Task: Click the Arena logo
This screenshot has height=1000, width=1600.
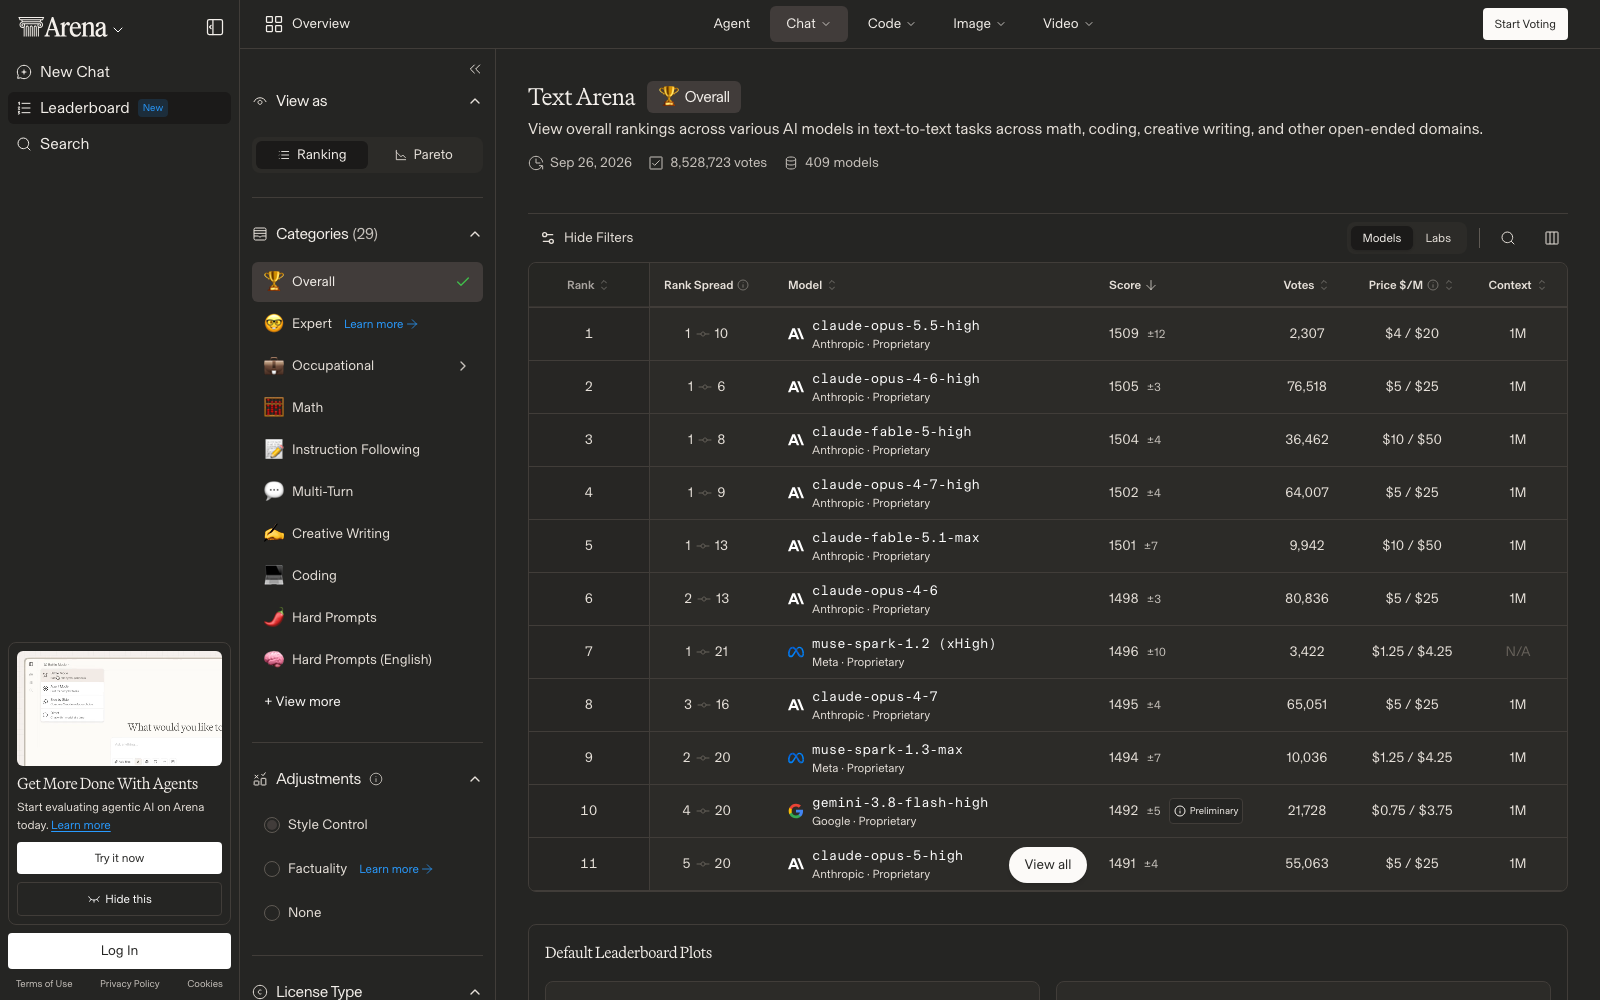Action: (63, 28)
